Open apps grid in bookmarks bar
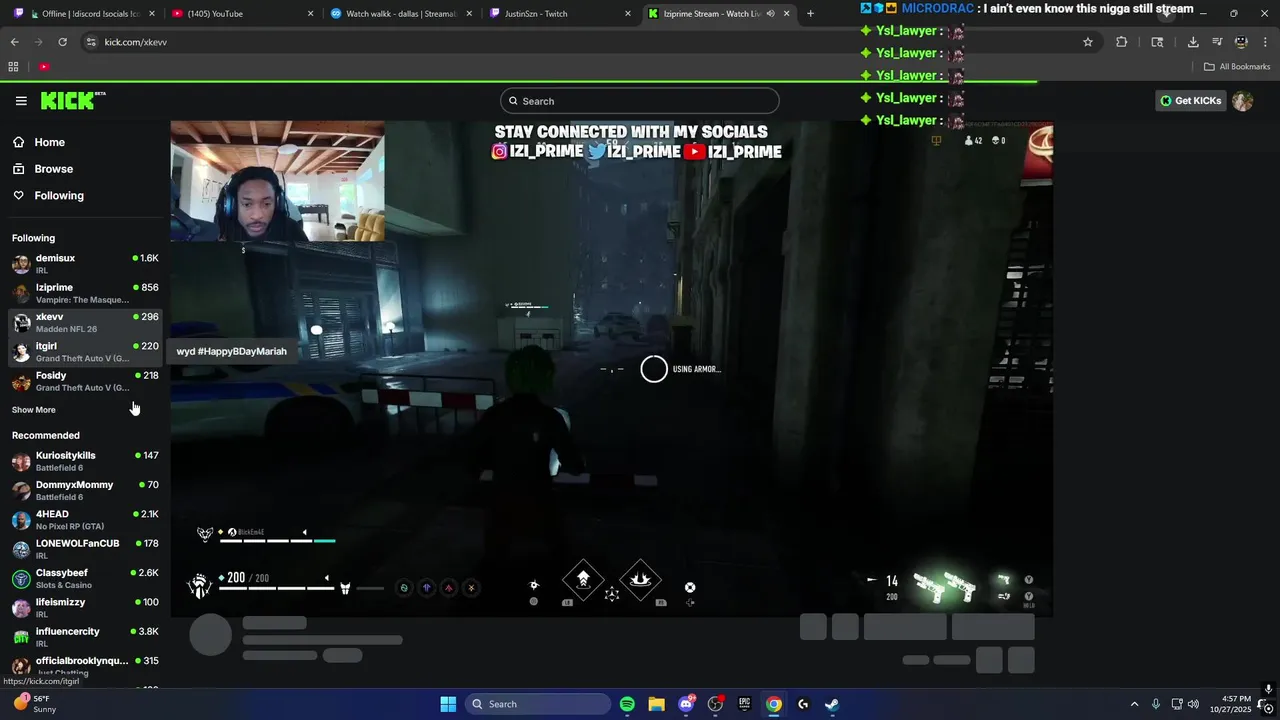The image size is (1280, 720). point(13,67)
